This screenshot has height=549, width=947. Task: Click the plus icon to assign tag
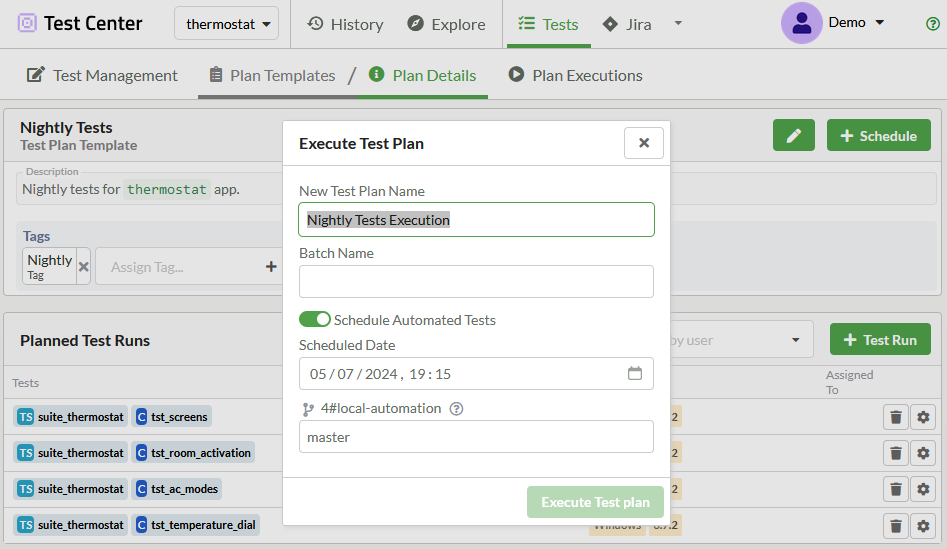[x=270, y=267]
